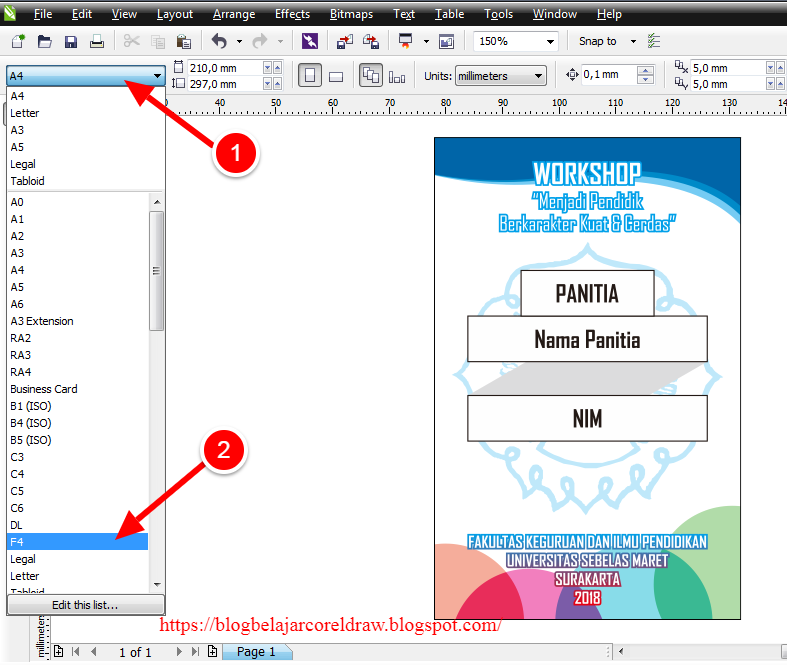Viewport: 787px width, 665px height.
Task: Expand the Application launcher dropdown arrow
Action: pos(426,42)
